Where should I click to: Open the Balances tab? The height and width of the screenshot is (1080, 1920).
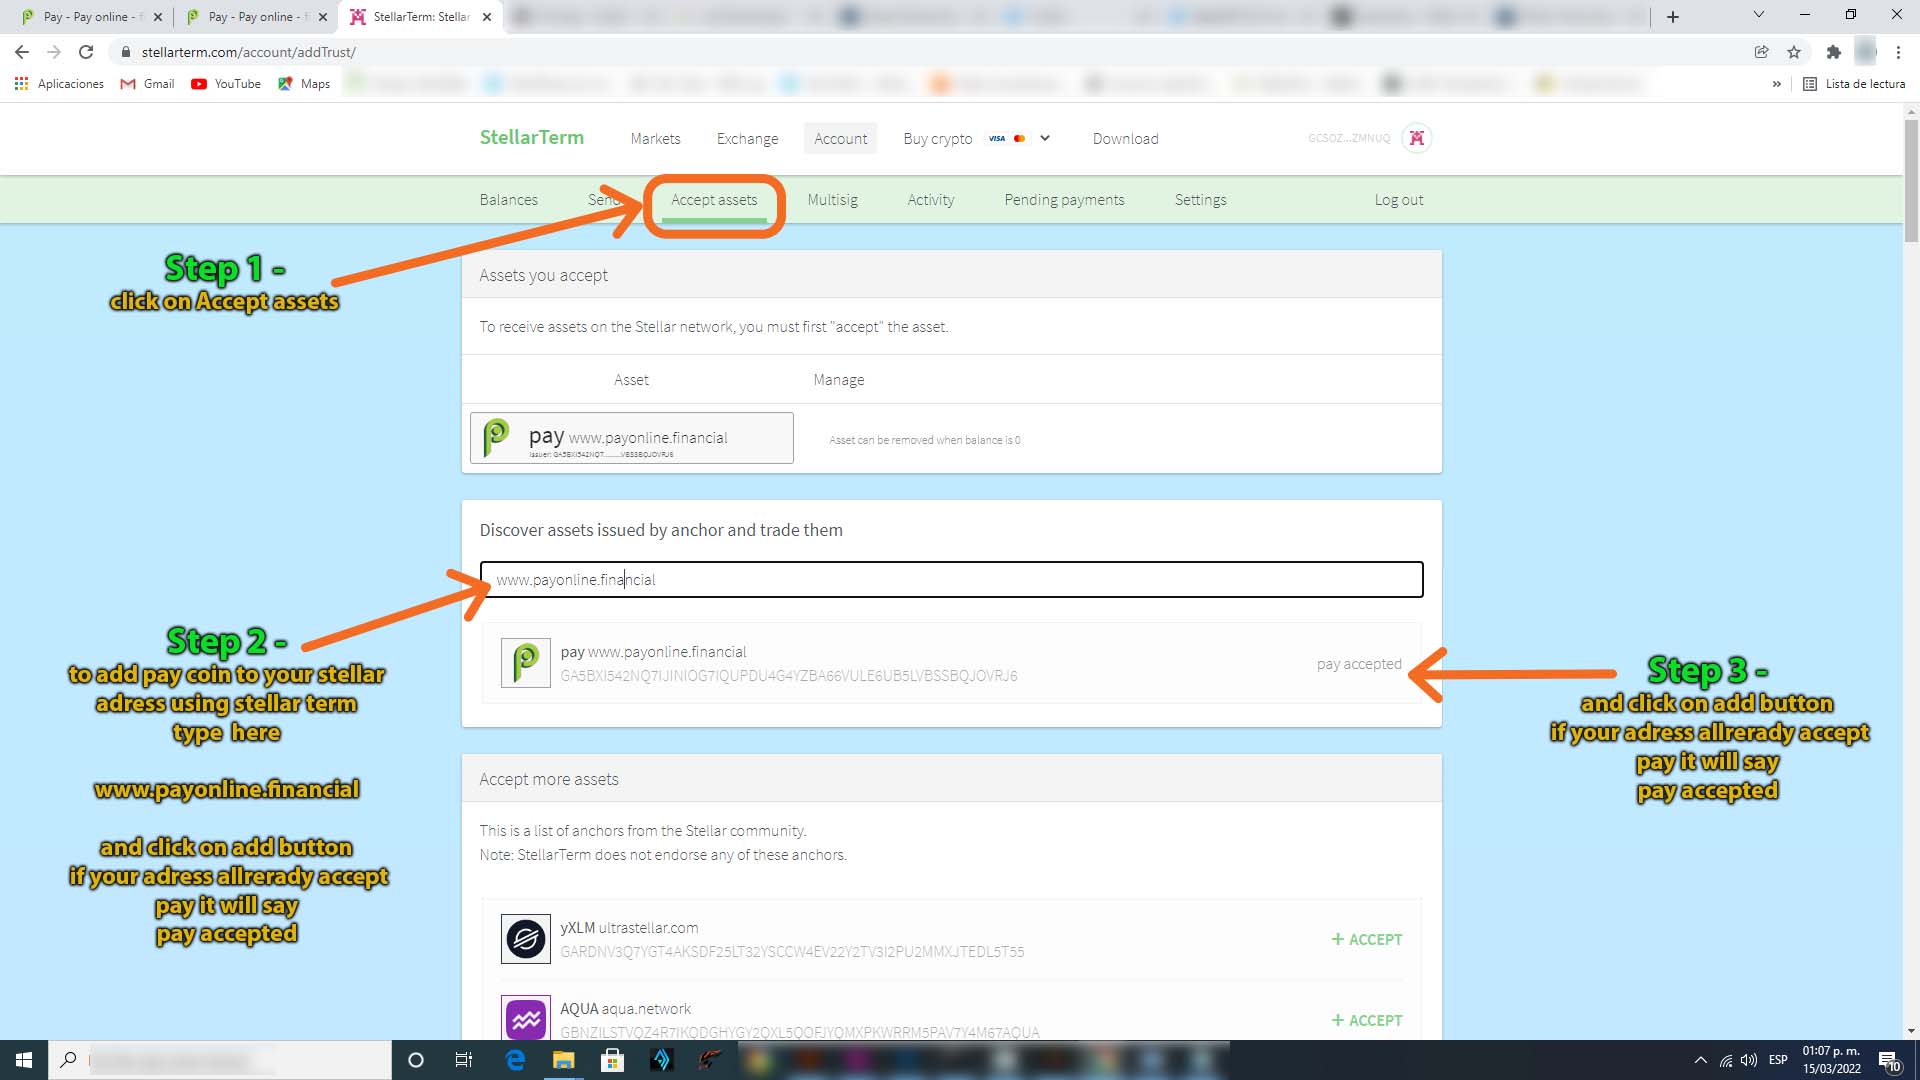point(508,200)
